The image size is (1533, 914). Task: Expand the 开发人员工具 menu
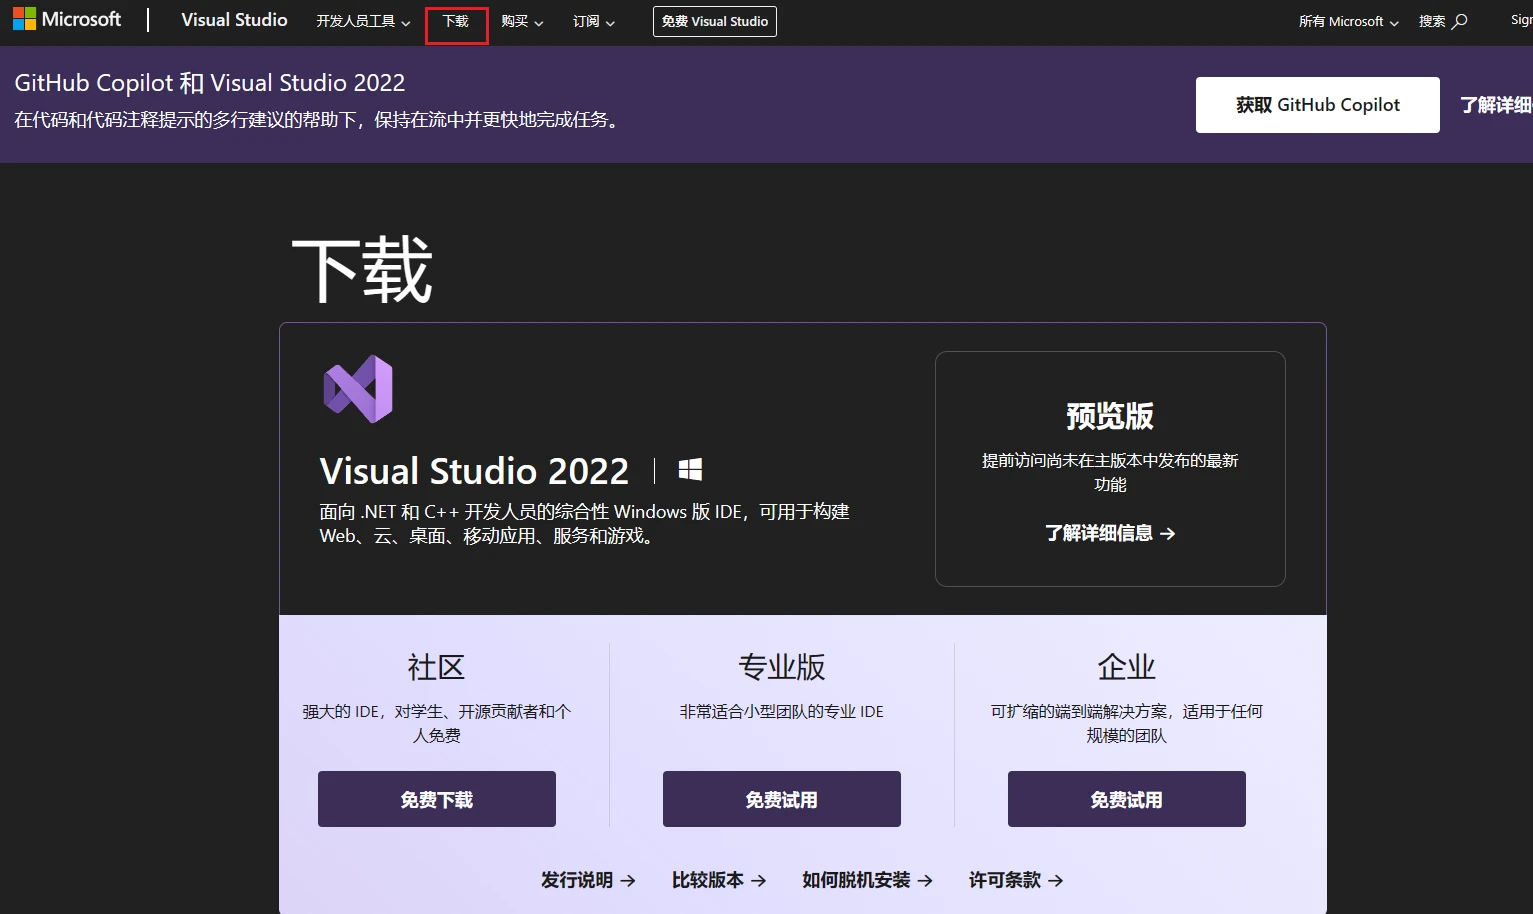click(x=363, y=21)
